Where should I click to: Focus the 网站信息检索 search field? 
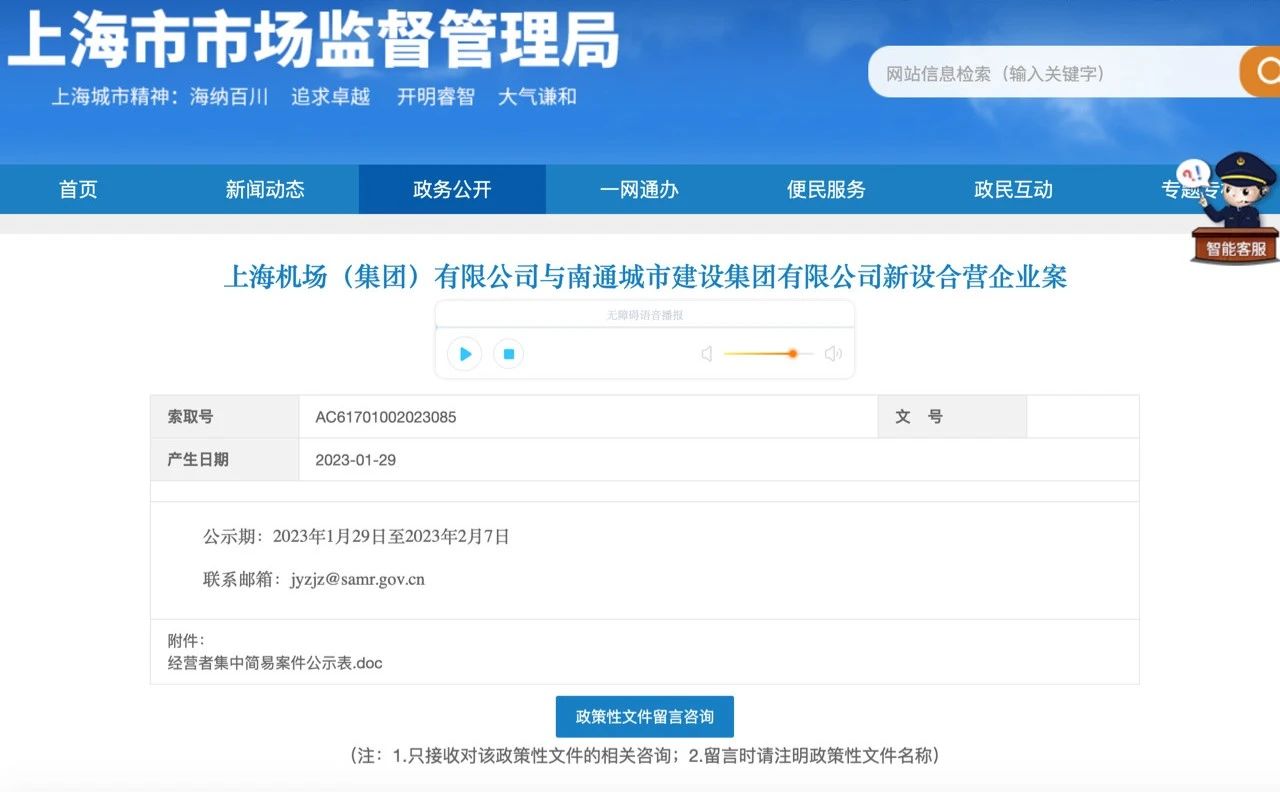[1053, 73]
